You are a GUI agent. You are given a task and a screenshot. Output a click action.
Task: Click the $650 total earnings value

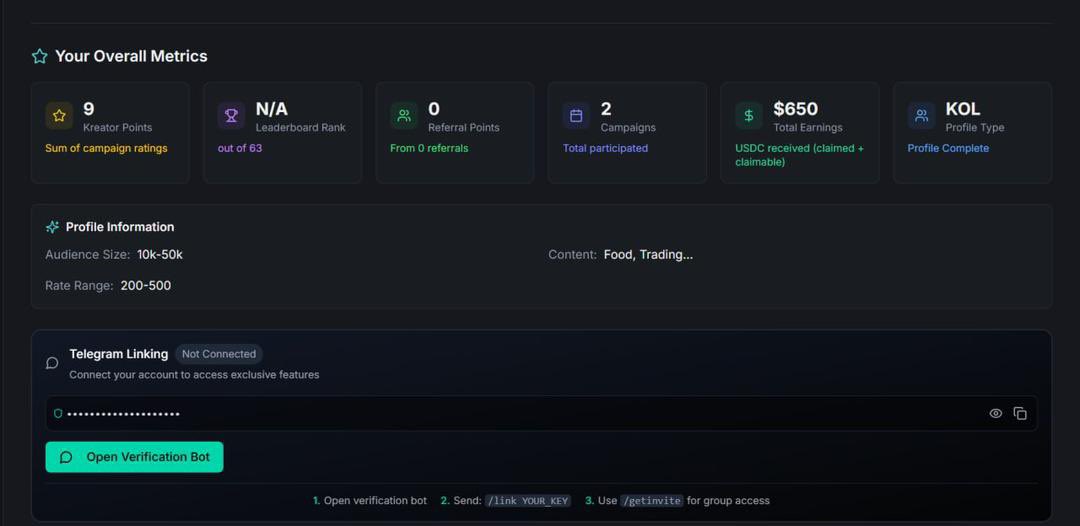pyautogui.click(x=796, y=109)
